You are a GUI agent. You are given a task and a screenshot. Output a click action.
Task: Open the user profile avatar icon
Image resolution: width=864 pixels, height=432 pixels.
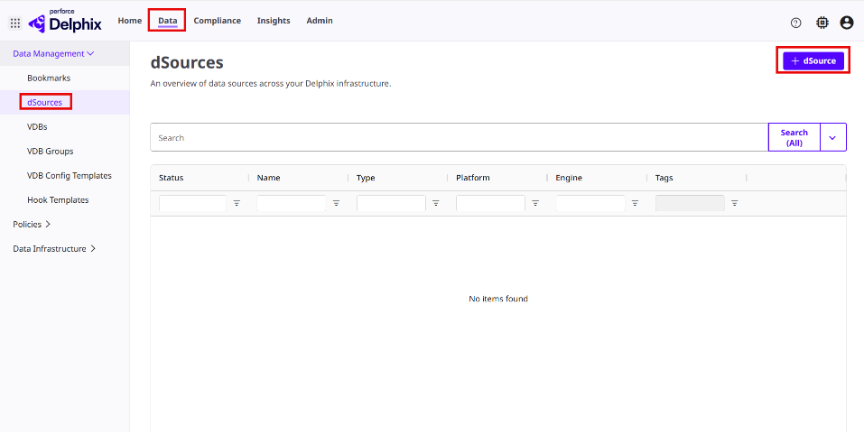click(846, 23)
